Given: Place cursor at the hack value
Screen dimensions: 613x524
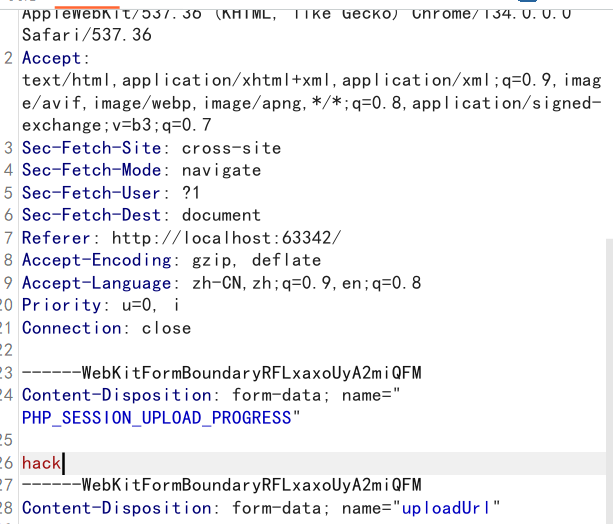Looking at the screenshot, I should 41,463.
